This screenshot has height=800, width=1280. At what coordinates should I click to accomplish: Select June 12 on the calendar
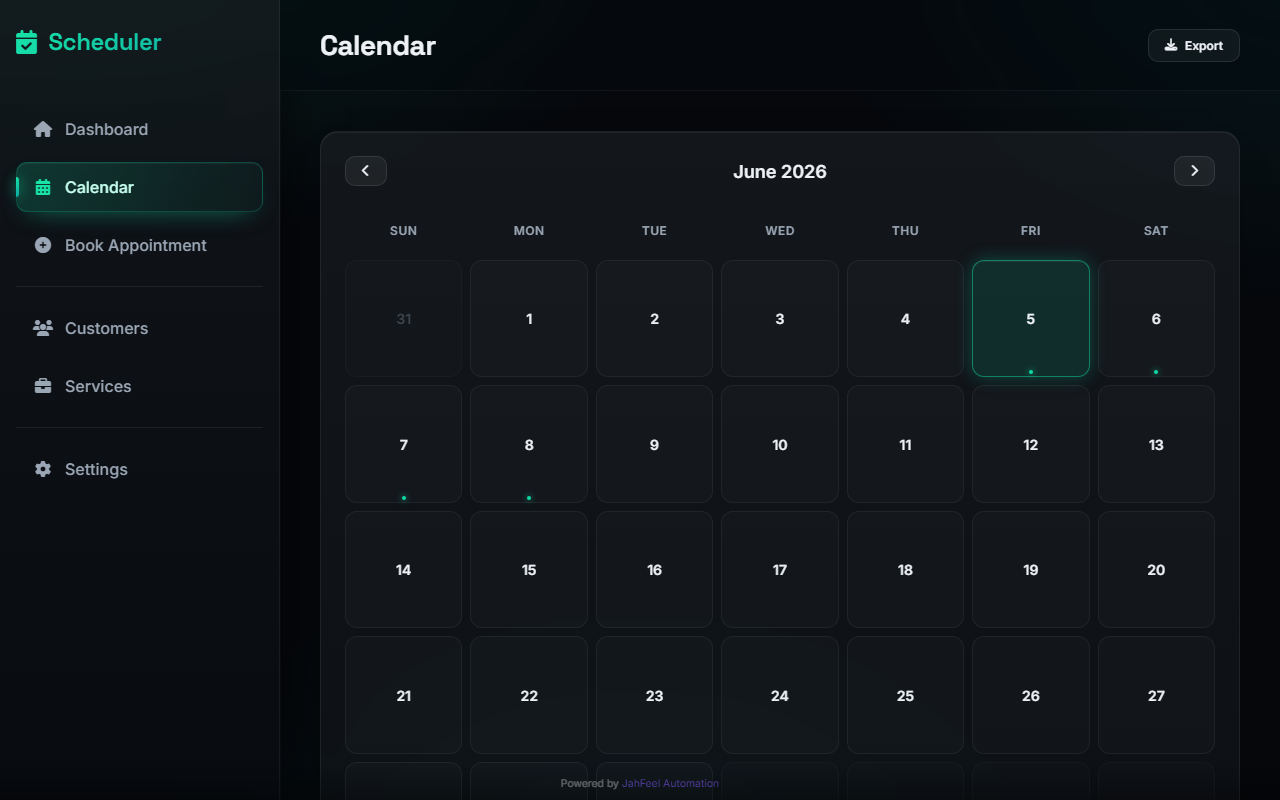[x=1031, y=444]
